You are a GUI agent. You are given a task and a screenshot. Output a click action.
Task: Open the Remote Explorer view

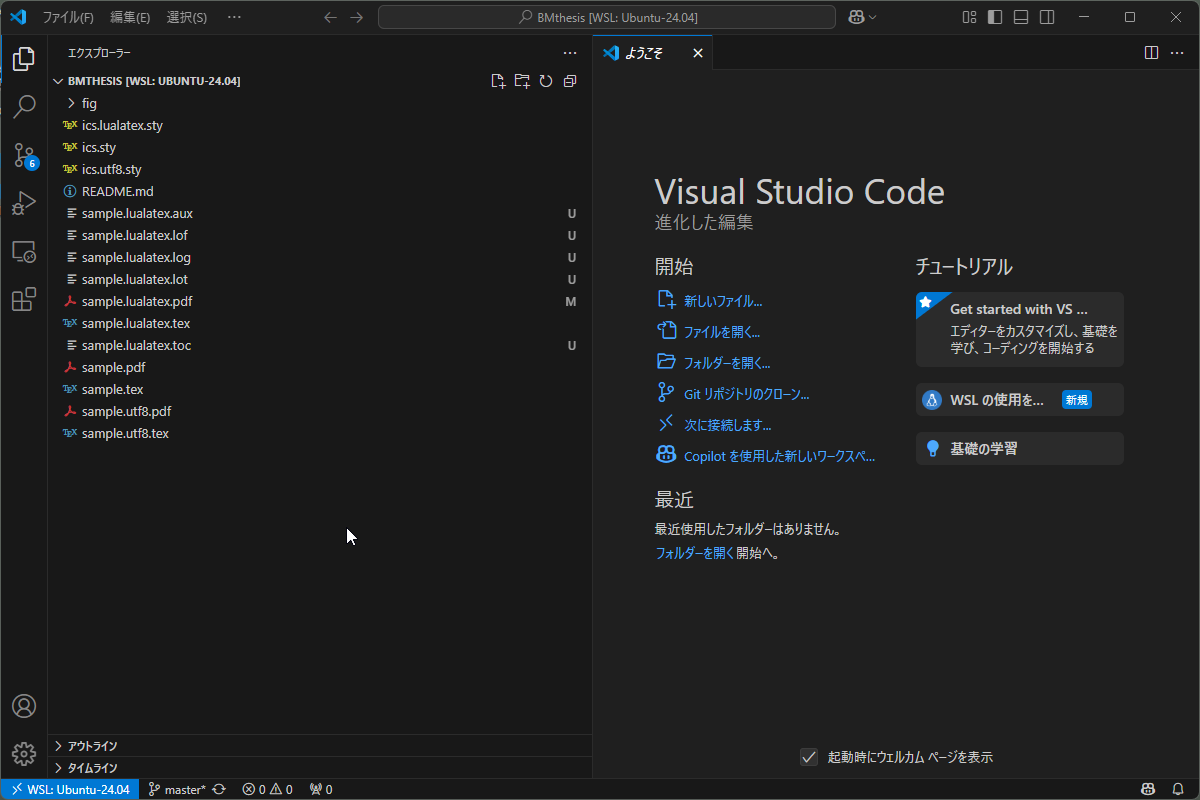pos(24,251)
